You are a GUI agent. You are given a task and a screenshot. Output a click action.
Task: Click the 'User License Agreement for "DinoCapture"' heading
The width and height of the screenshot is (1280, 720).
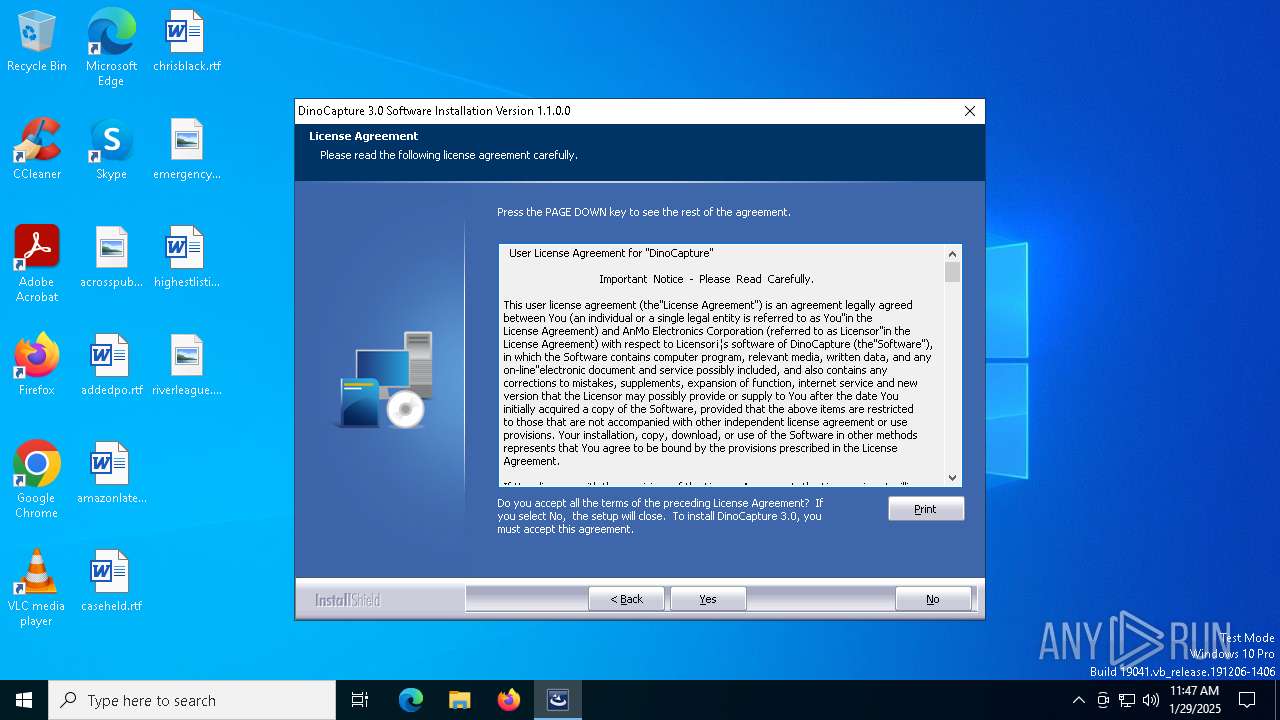(611, 253)
